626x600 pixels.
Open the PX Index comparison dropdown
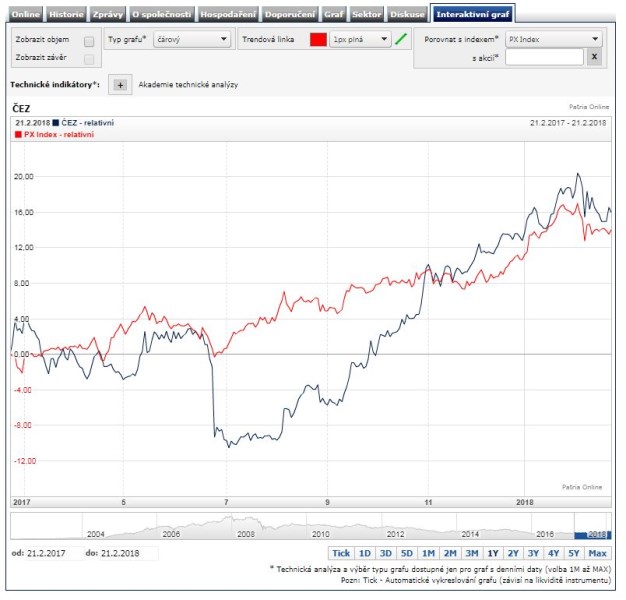pos(553,39)
